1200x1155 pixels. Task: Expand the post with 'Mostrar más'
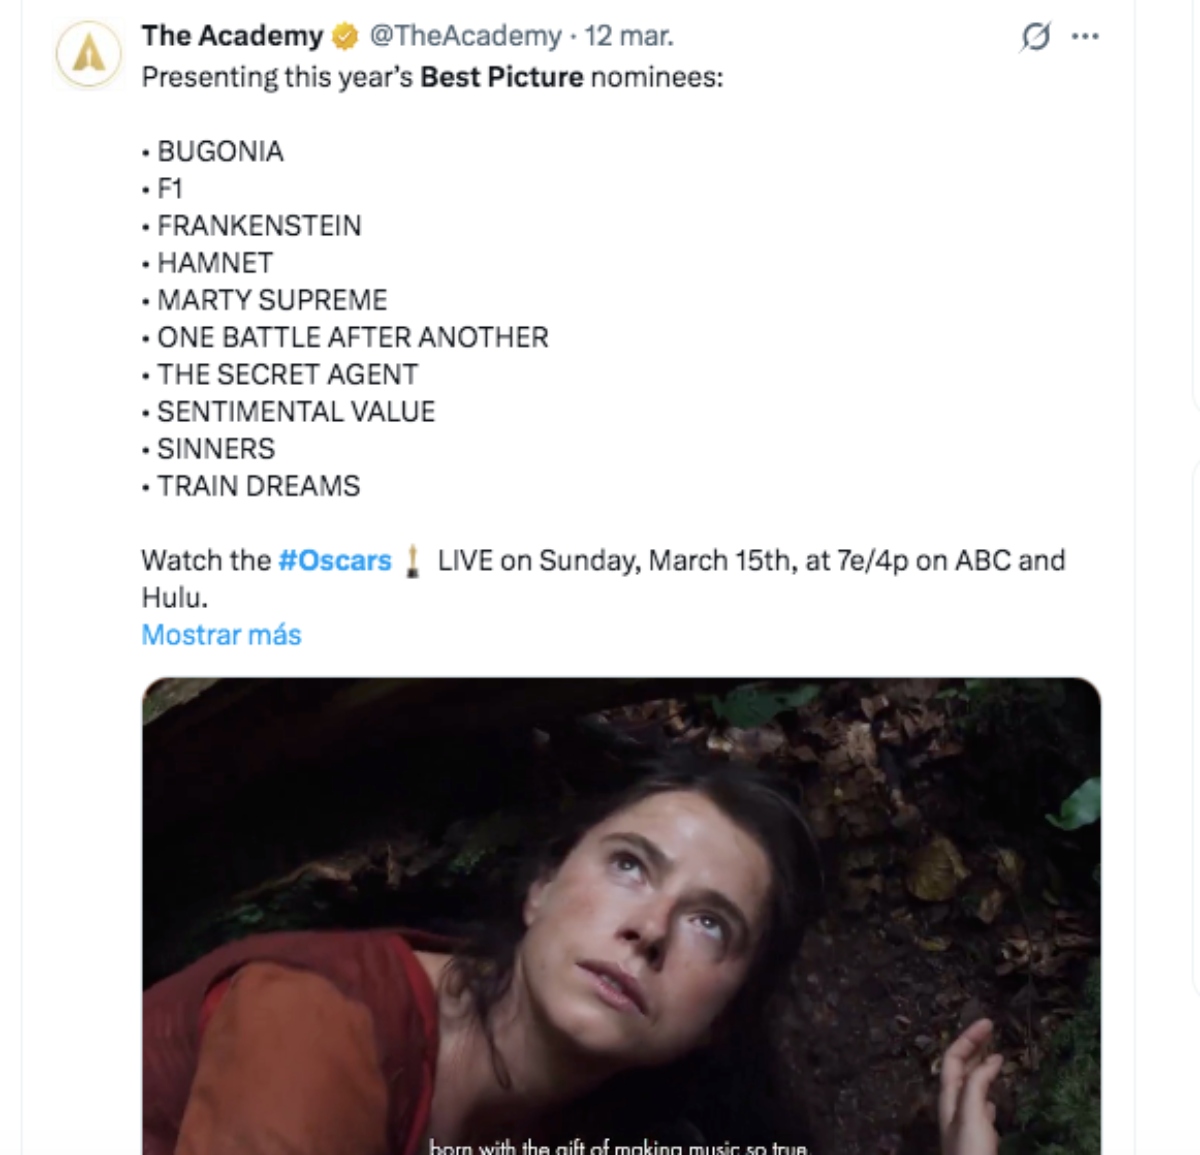[x=221, y=635]
